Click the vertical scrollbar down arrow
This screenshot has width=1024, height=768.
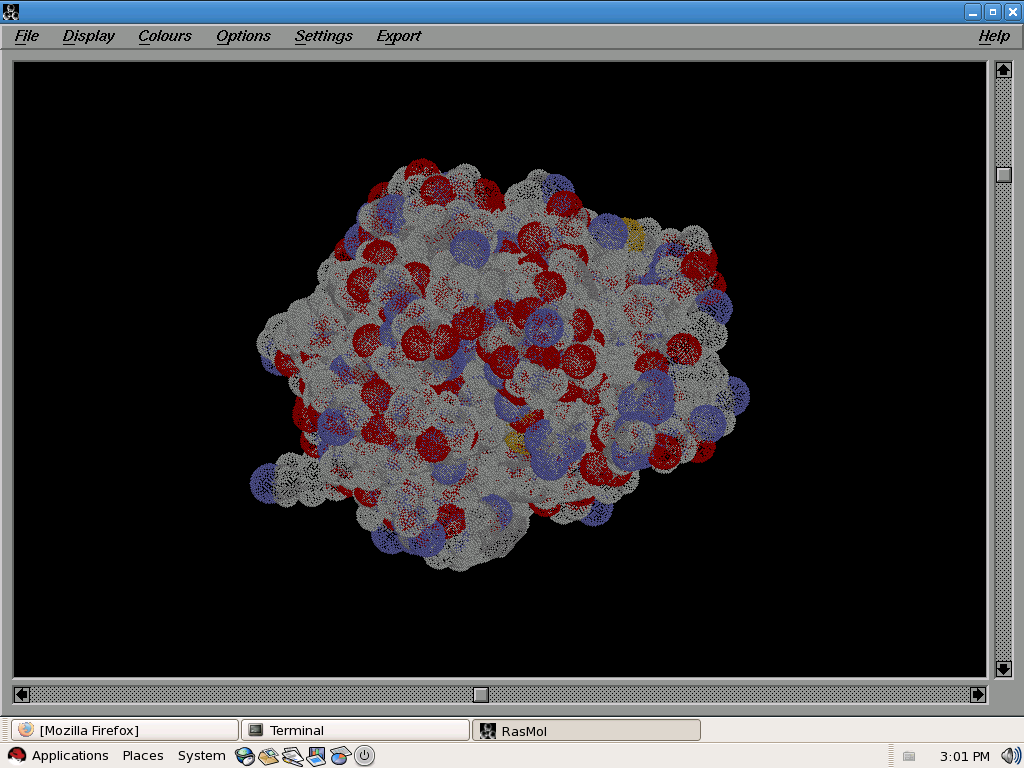click(x=1004, y=669)
